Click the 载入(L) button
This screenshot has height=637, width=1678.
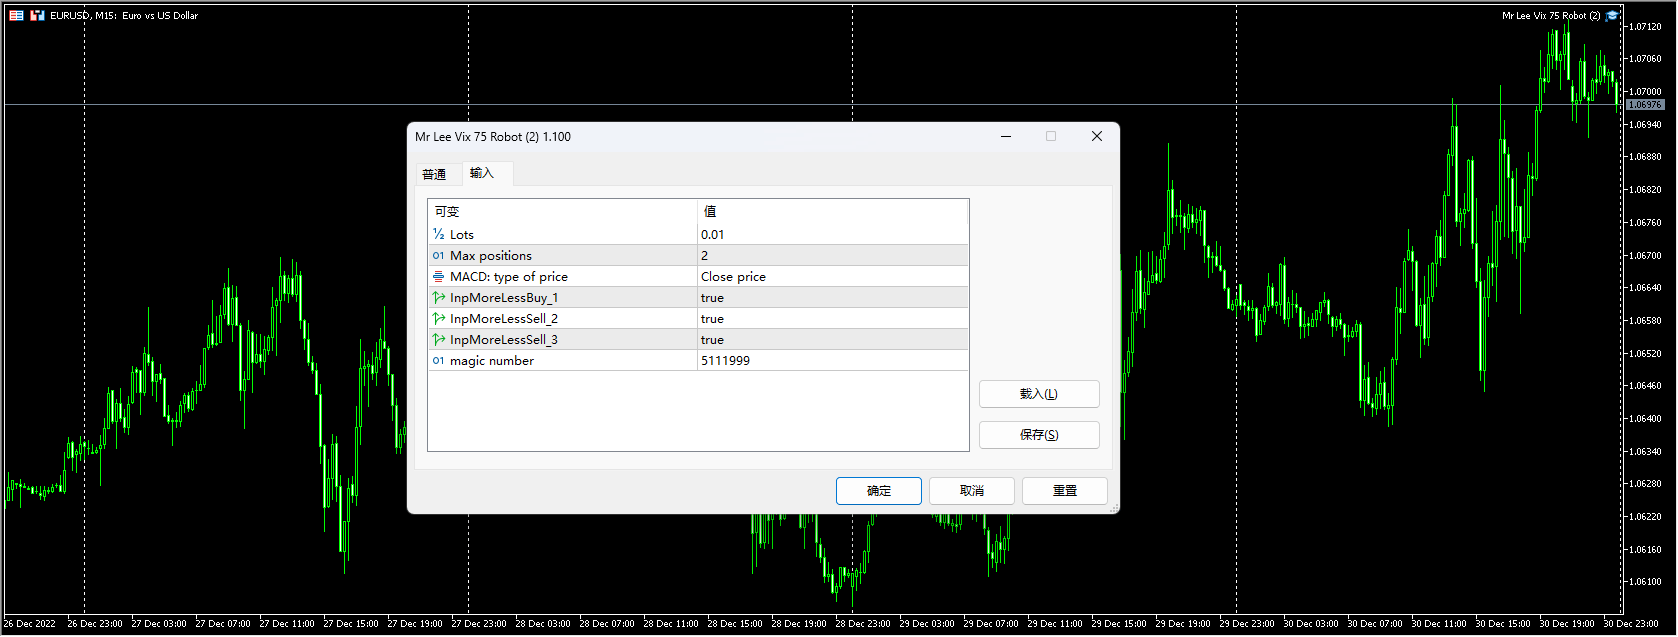coord(1038,394)
